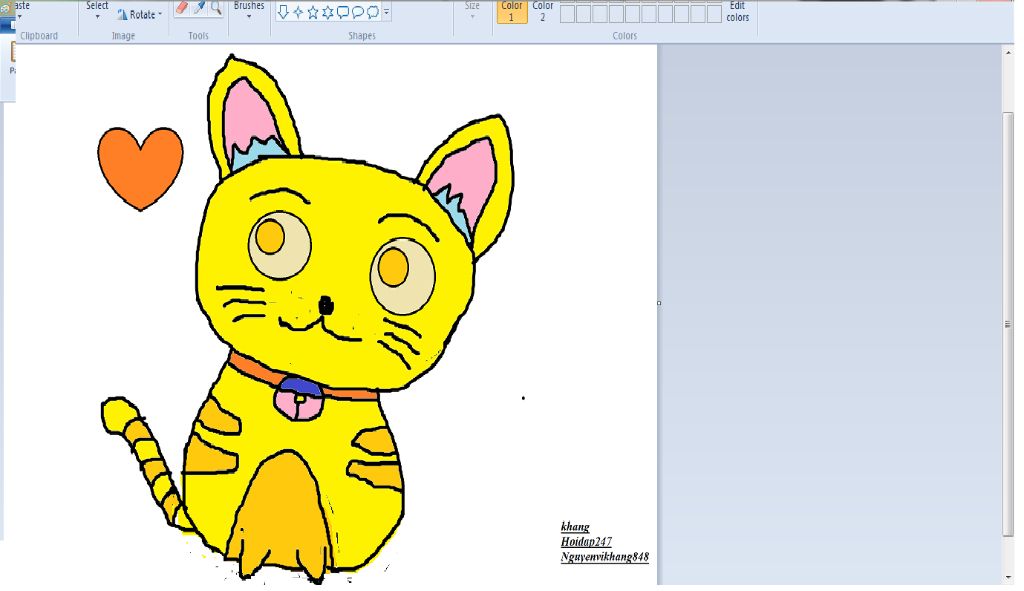This screenshot has width=1024, height=591.
Task: Click the 'Hoidap247' text on canvas
Action: 586,541
